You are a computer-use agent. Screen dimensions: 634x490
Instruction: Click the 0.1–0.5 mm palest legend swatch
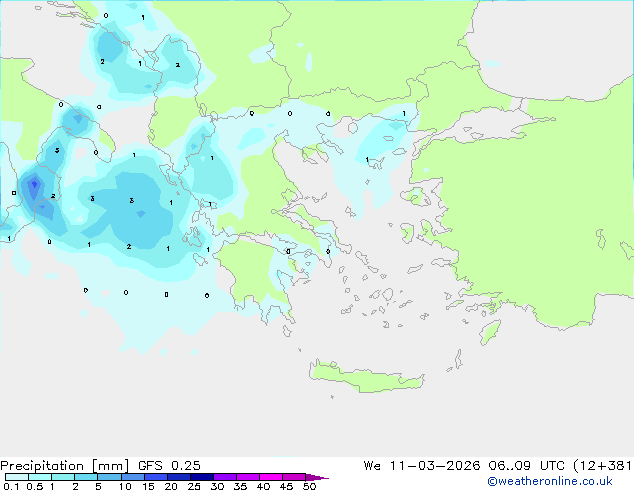[x=17, y=477]
